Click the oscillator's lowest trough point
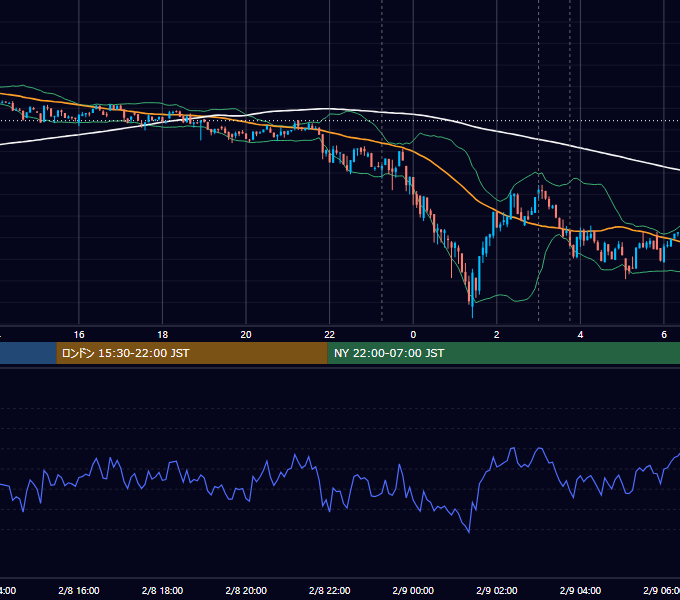Image resolution: width=680 pixels, height=600 pixels. pos(469,532)
